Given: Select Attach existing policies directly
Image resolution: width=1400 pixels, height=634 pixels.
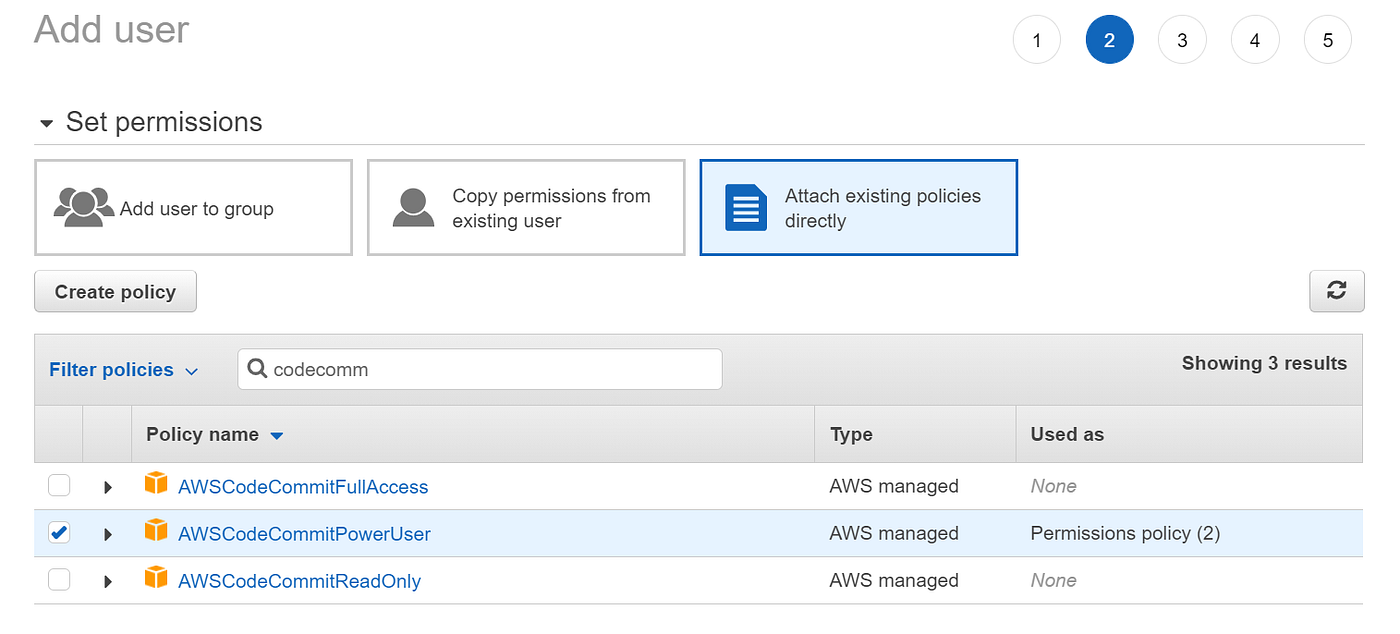Looking at the screenshot, I should [859, 208].
